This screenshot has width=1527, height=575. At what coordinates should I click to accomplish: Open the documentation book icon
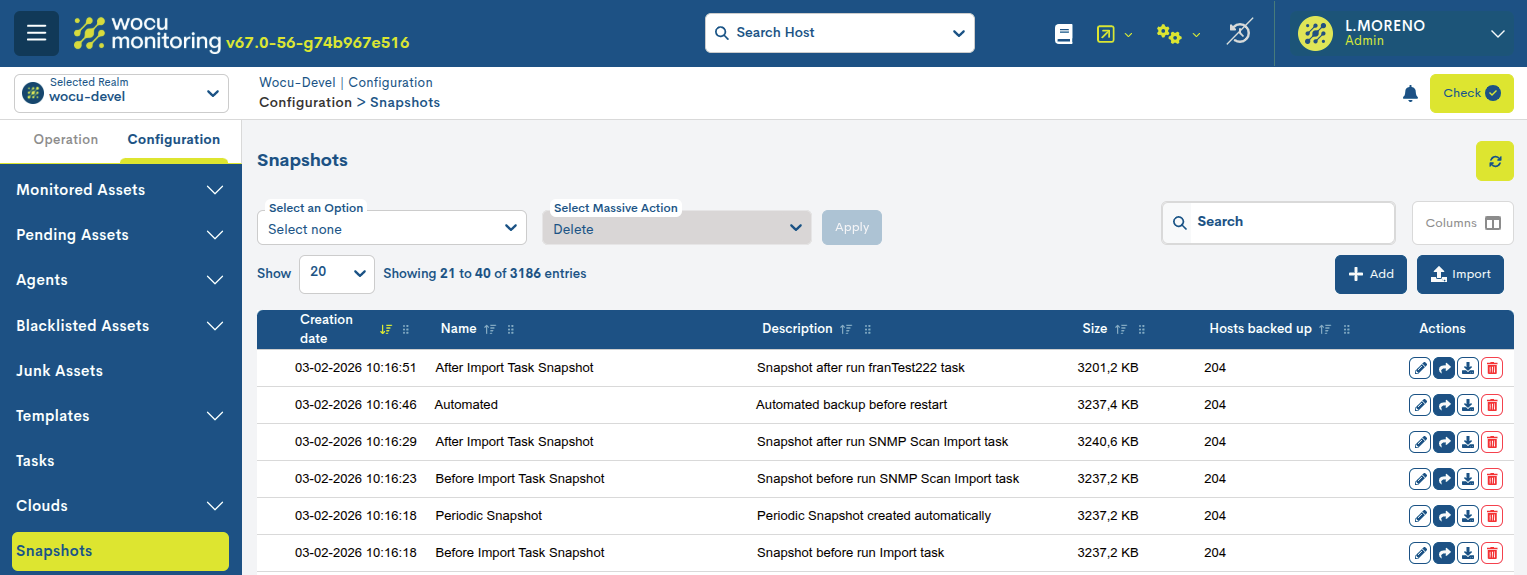[1063, 34]
